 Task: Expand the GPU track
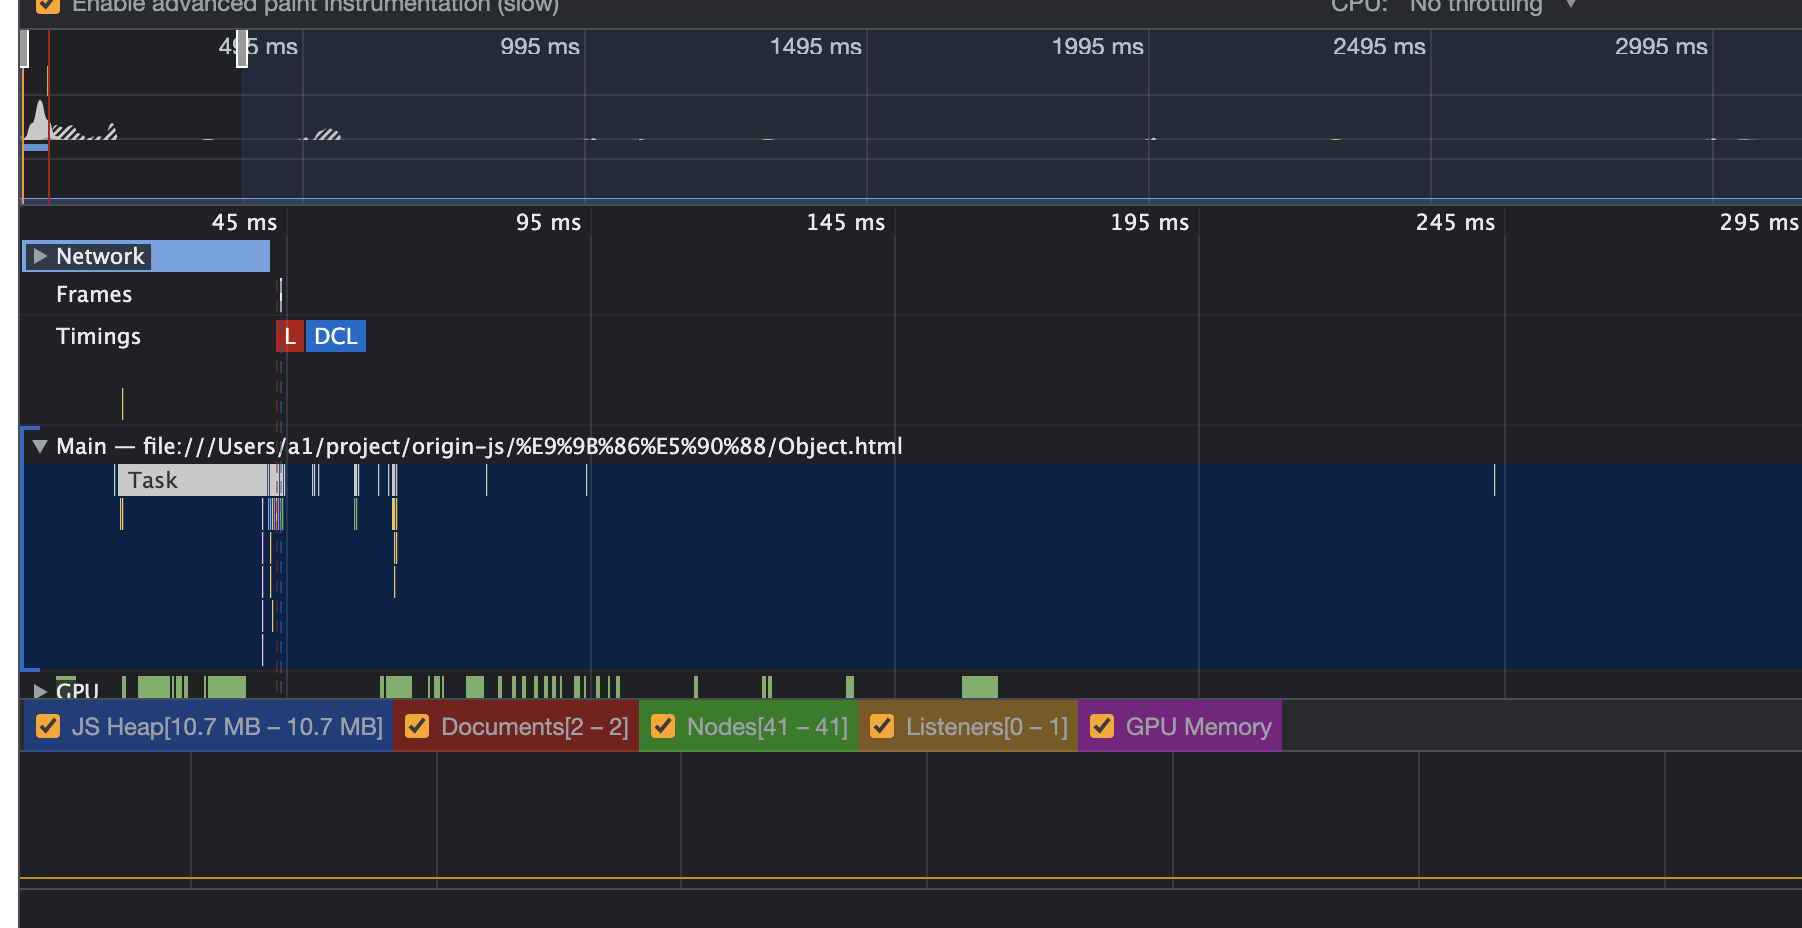coord(40,691)
